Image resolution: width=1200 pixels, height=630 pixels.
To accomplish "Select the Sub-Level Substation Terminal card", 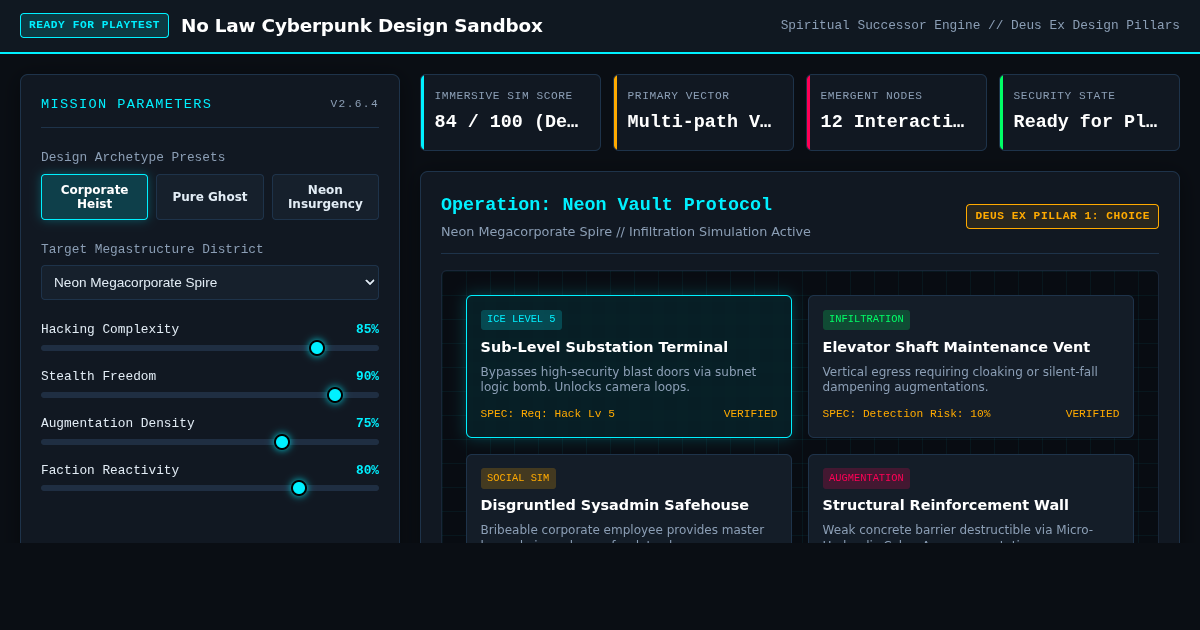I will click(x=629, y=366).
